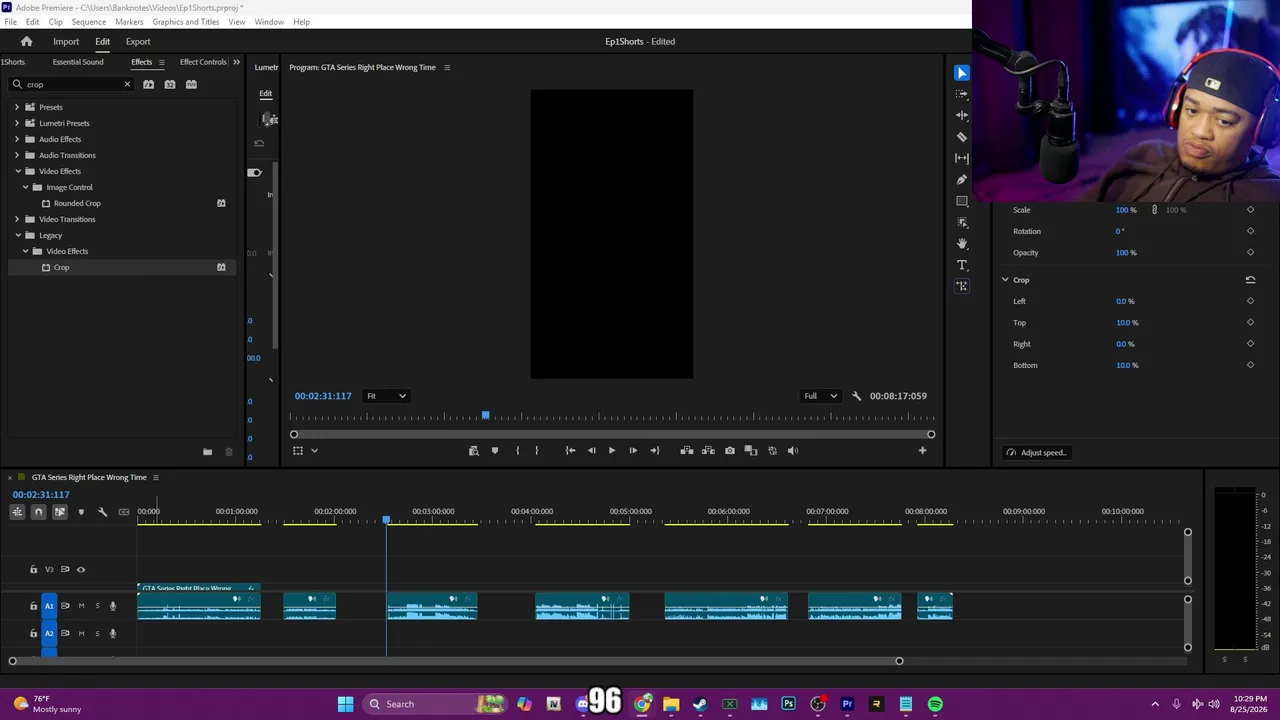
Task: Open Windows Start menu
Action: point(345,704)
